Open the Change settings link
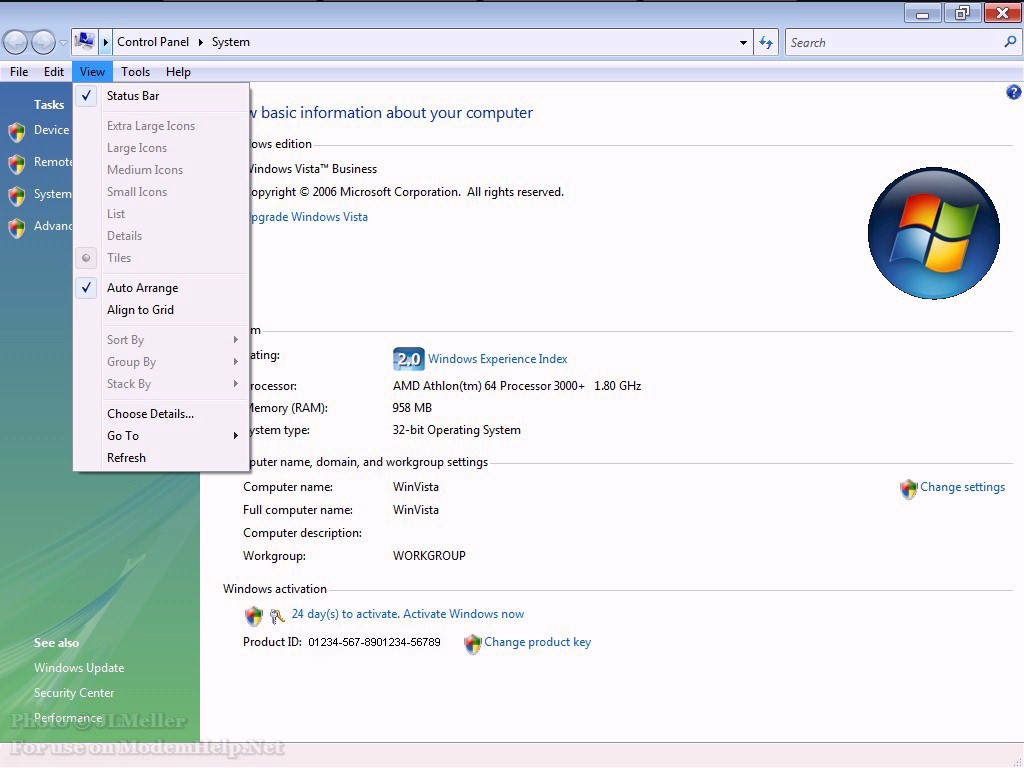1024x768 pixels. point(963,487)
